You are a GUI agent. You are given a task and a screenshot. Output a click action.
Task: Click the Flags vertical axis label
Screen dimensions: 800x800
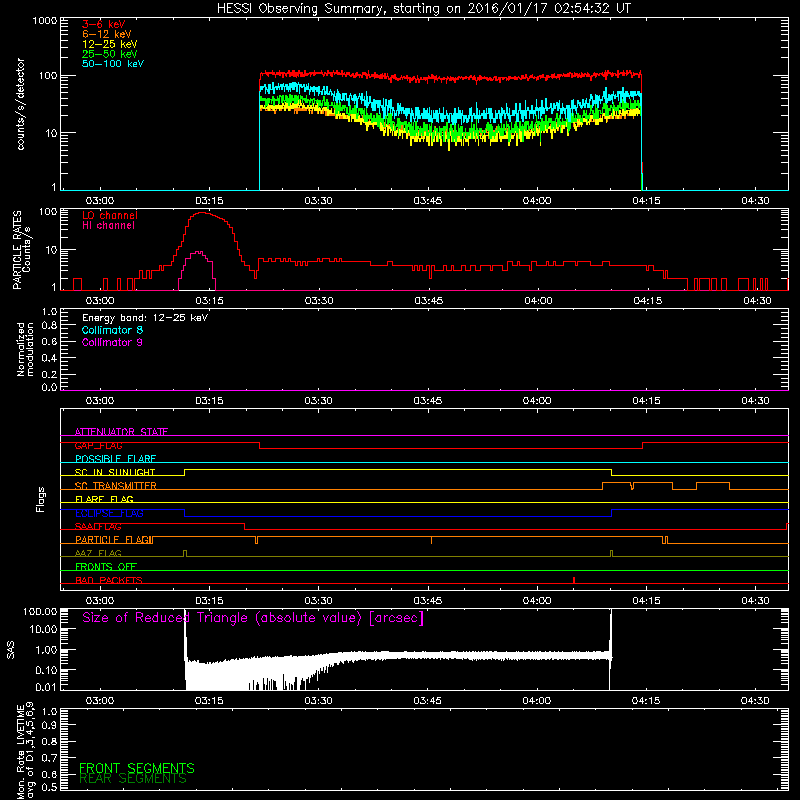pos(41,500)
